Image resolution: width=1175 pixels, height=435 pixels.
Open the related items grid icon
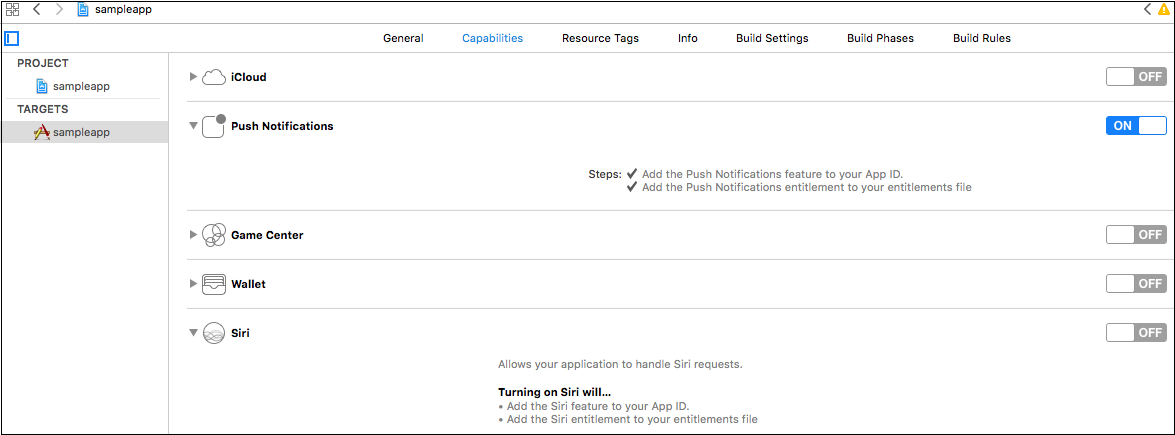pyautogui.click(x=13, y=10)
